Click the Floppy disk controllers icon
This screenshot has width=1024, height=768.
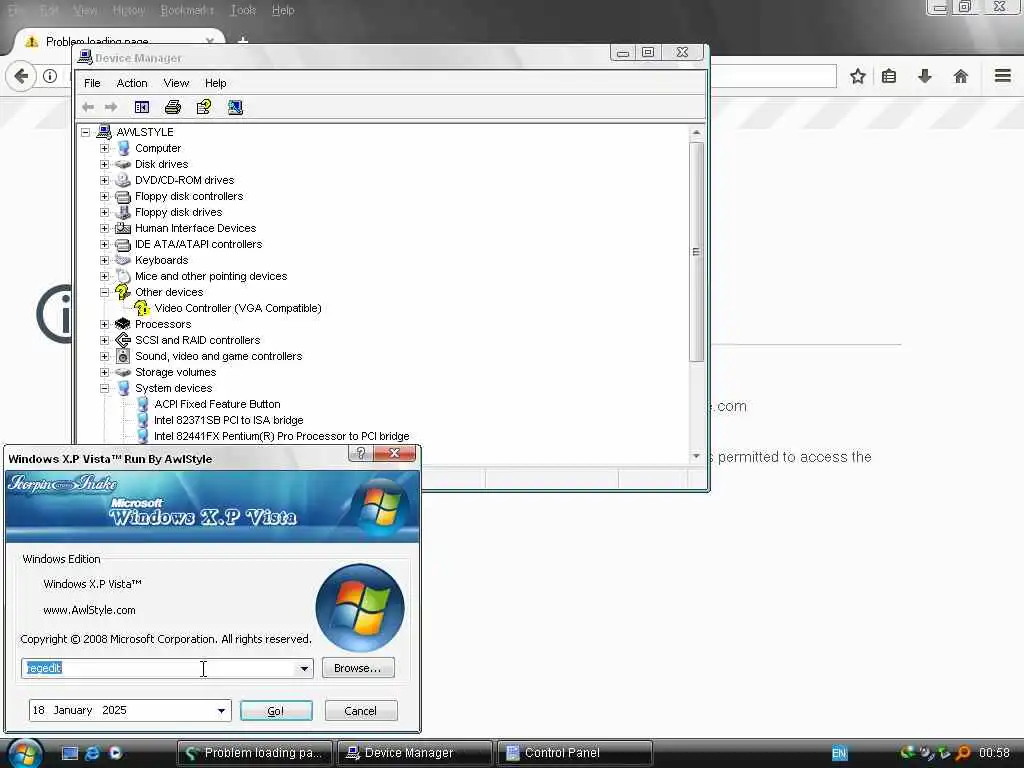pyautogui.click(x=123, y=196)
